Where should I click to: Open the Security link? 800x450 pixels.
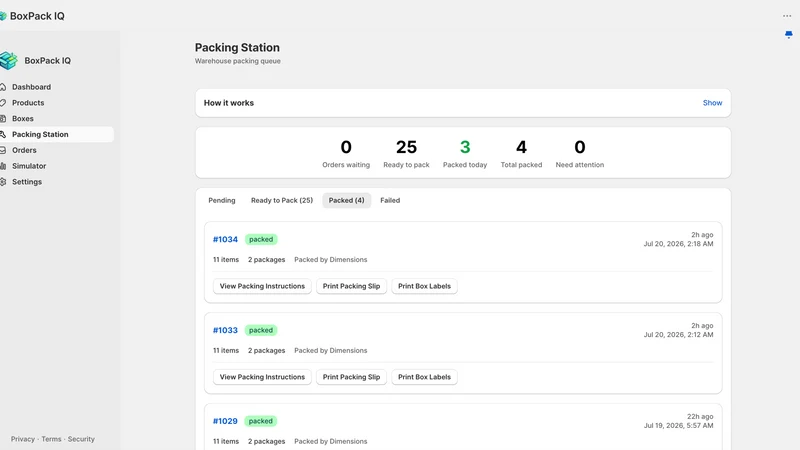[81, 439]
